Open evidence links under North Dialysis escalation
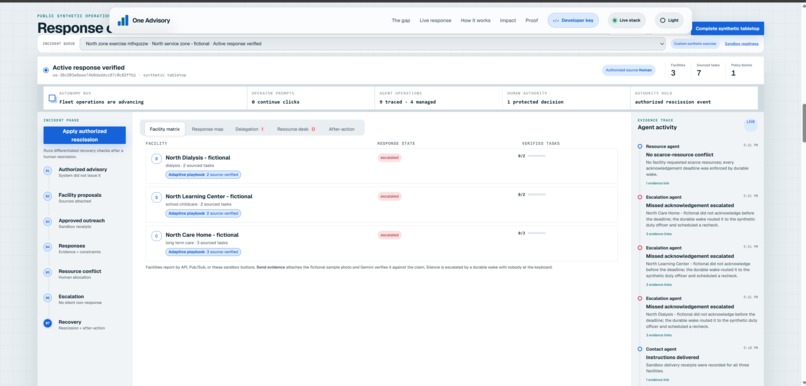806x386 pixels. pyautogui.click(x=659, y=335)
